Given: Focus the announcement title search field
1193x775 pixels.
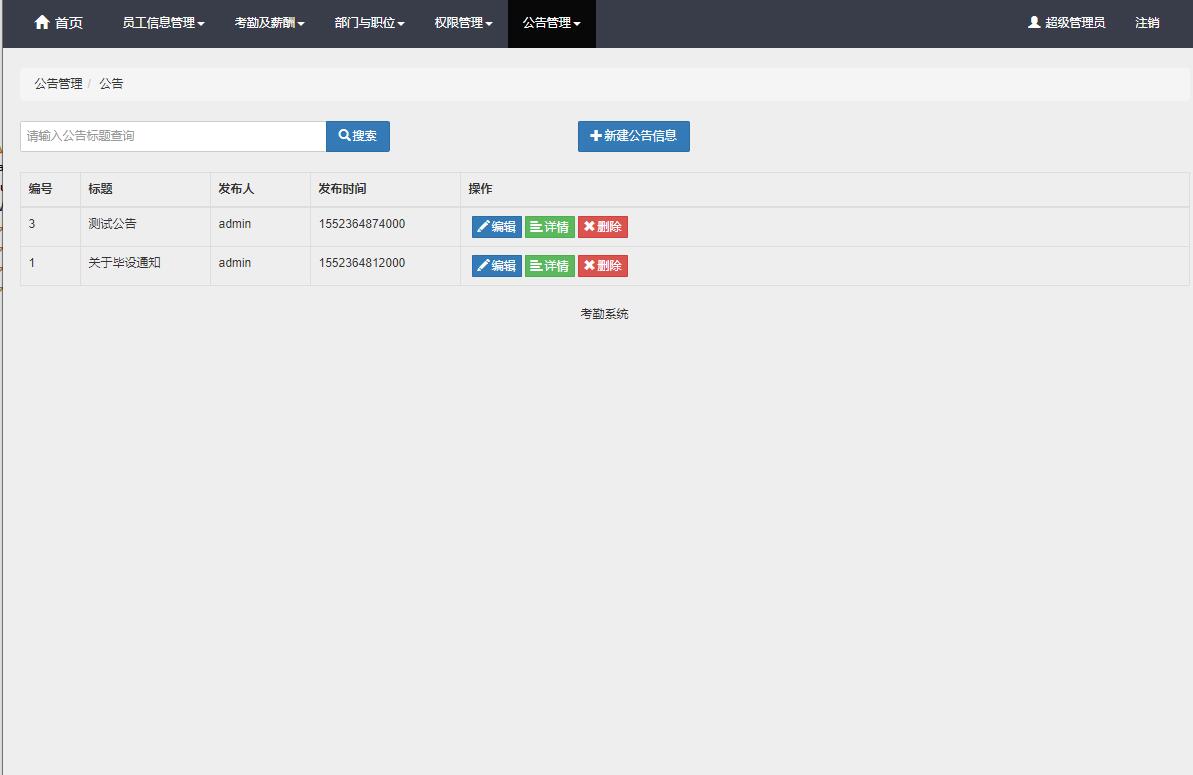Looking at the screenshot, I should 173,136.
